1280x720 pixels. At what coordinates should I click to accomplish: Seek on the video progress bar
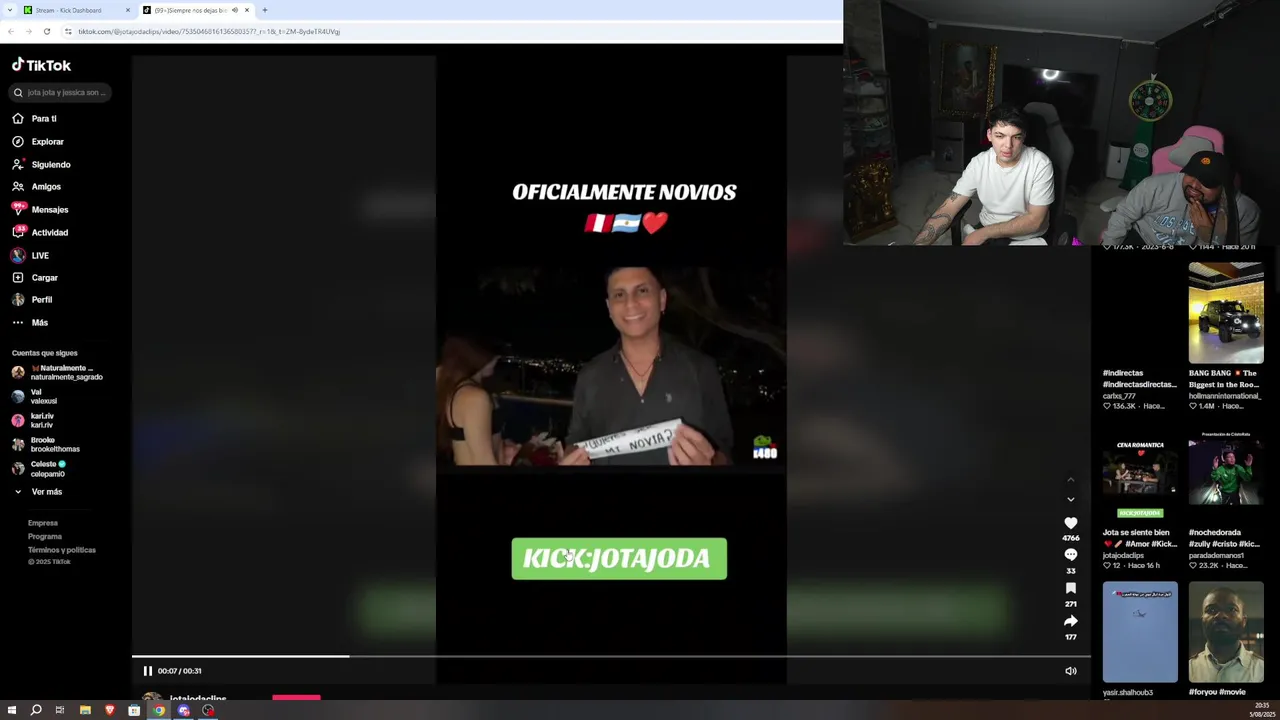611,656
